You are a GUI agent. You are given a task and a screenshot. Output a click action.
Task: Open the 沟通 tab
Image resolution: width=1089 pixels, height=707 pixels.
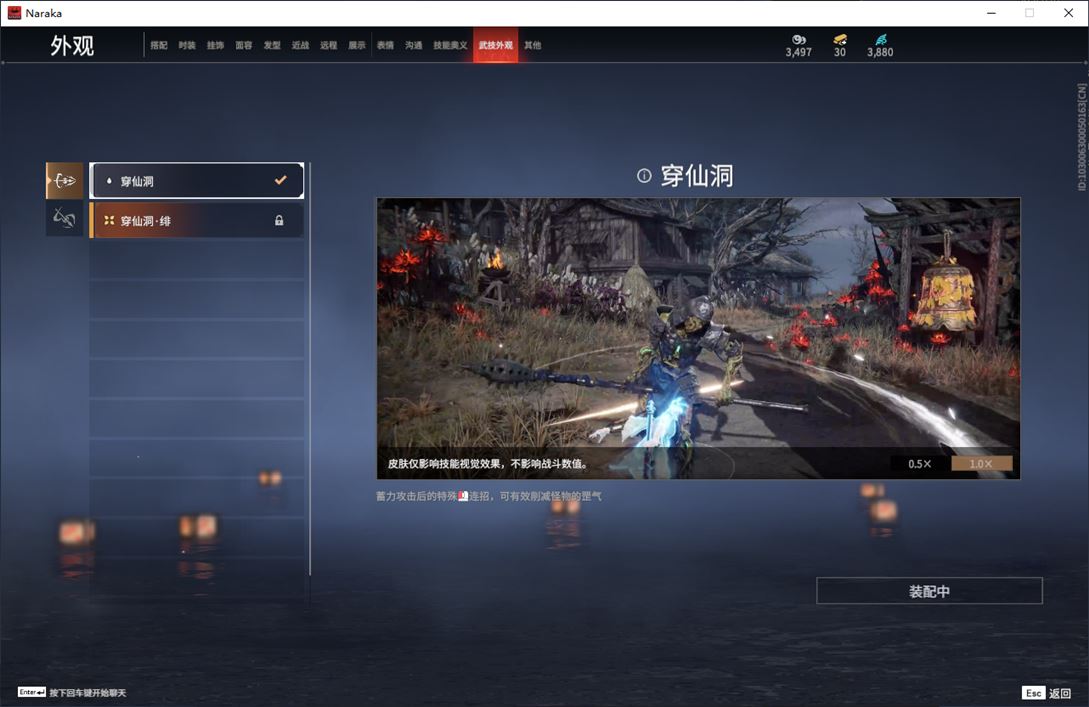pos(414,45)
